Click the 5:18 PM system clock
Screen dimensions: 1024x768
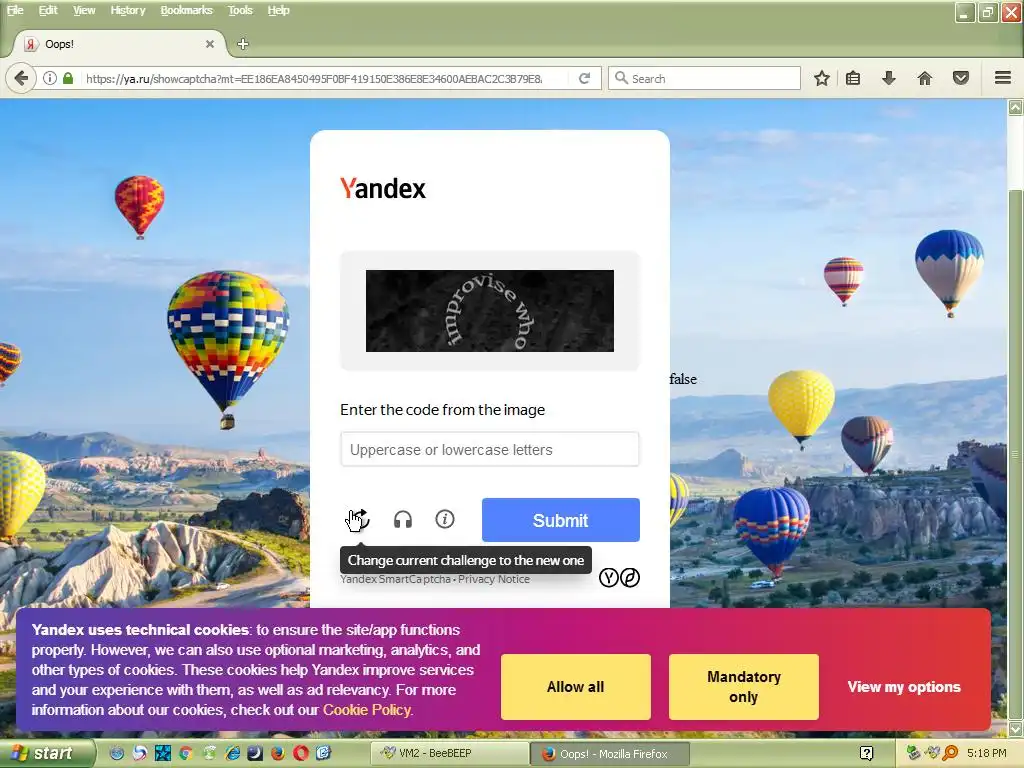(x=987, y=754)
